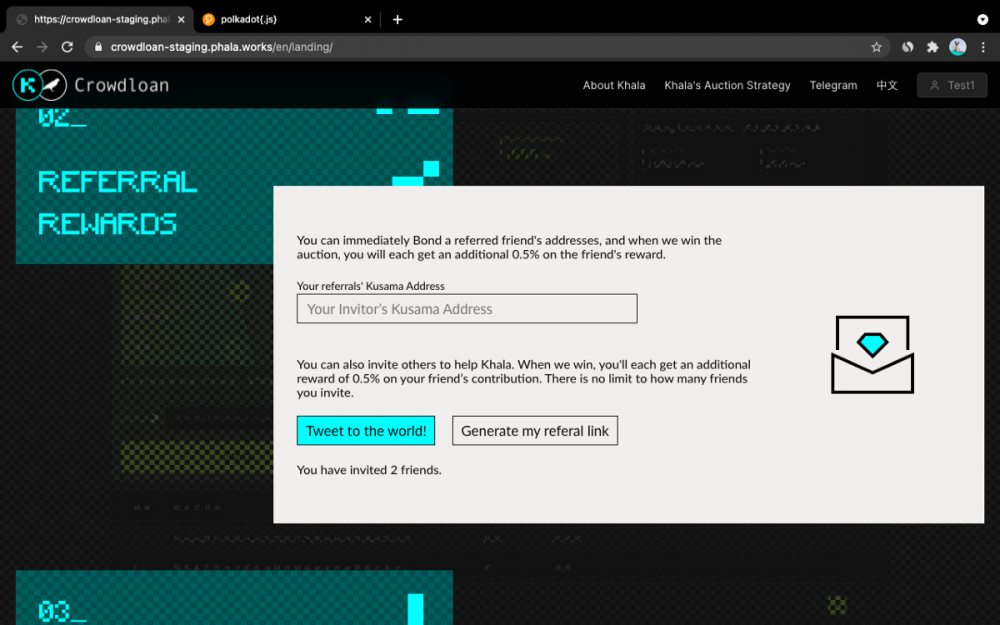The width and height of the screenshot is (1000, 625).
Task: Click Generate my referal link button
Action: pyautogui.click(x=535, y=431)
